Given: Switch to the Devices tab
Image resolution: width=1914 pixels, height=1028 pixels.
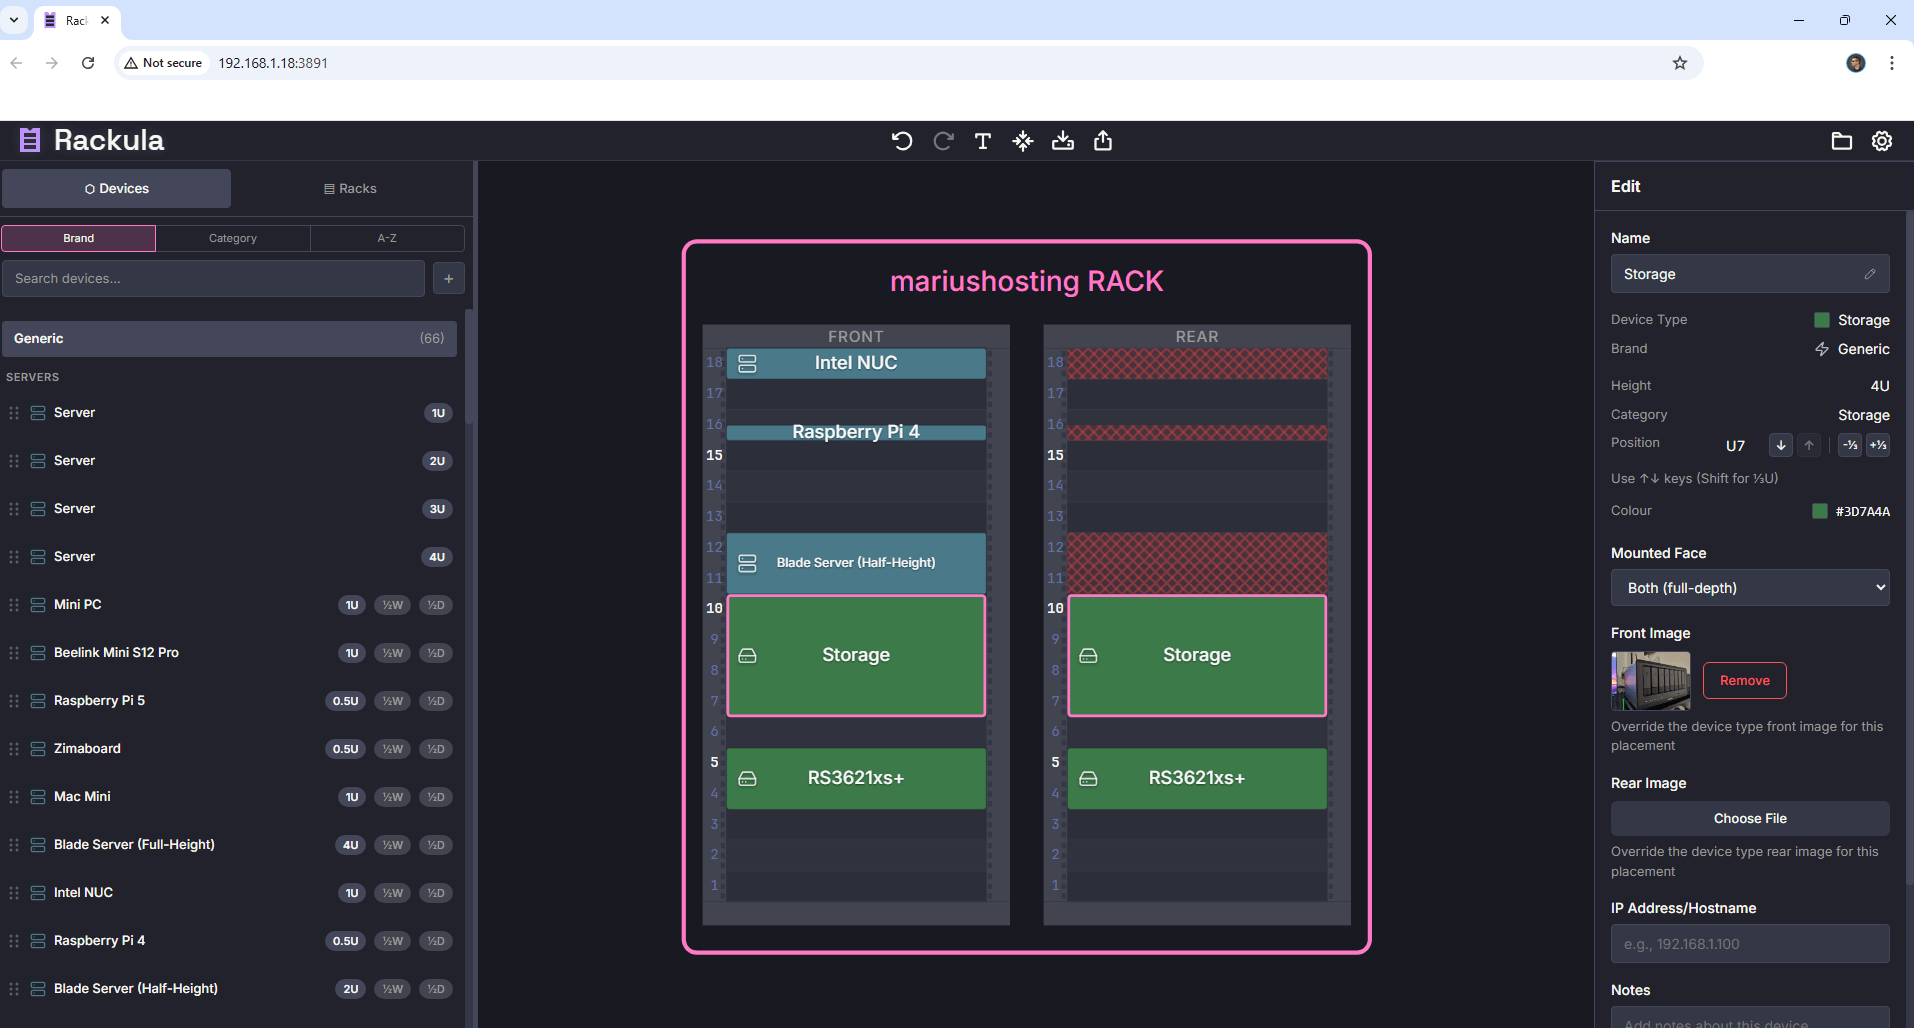Looking at the screenshot, I should coord(116,188).
